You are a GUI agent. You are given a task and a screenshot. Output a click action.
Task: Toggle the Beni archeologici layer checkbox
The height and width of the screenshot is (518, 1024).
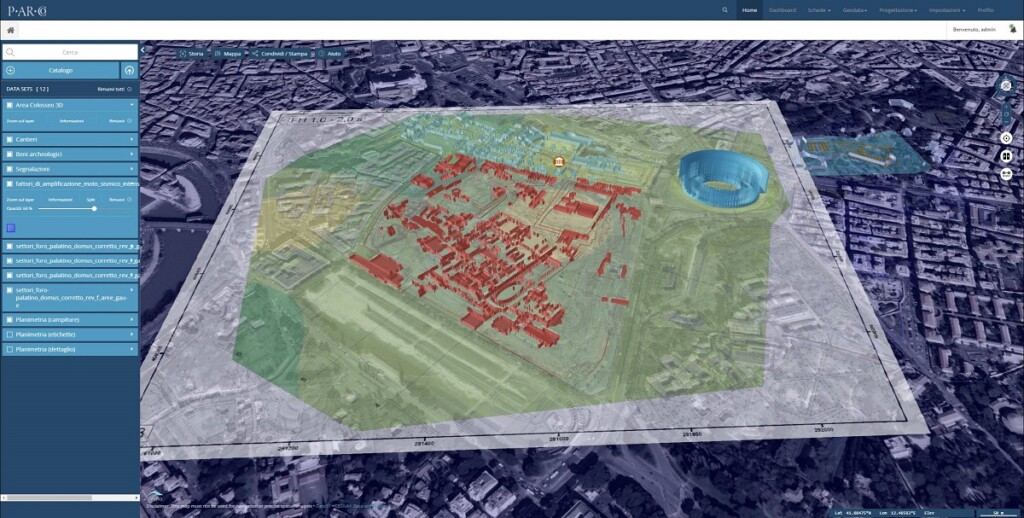[10, 155]
